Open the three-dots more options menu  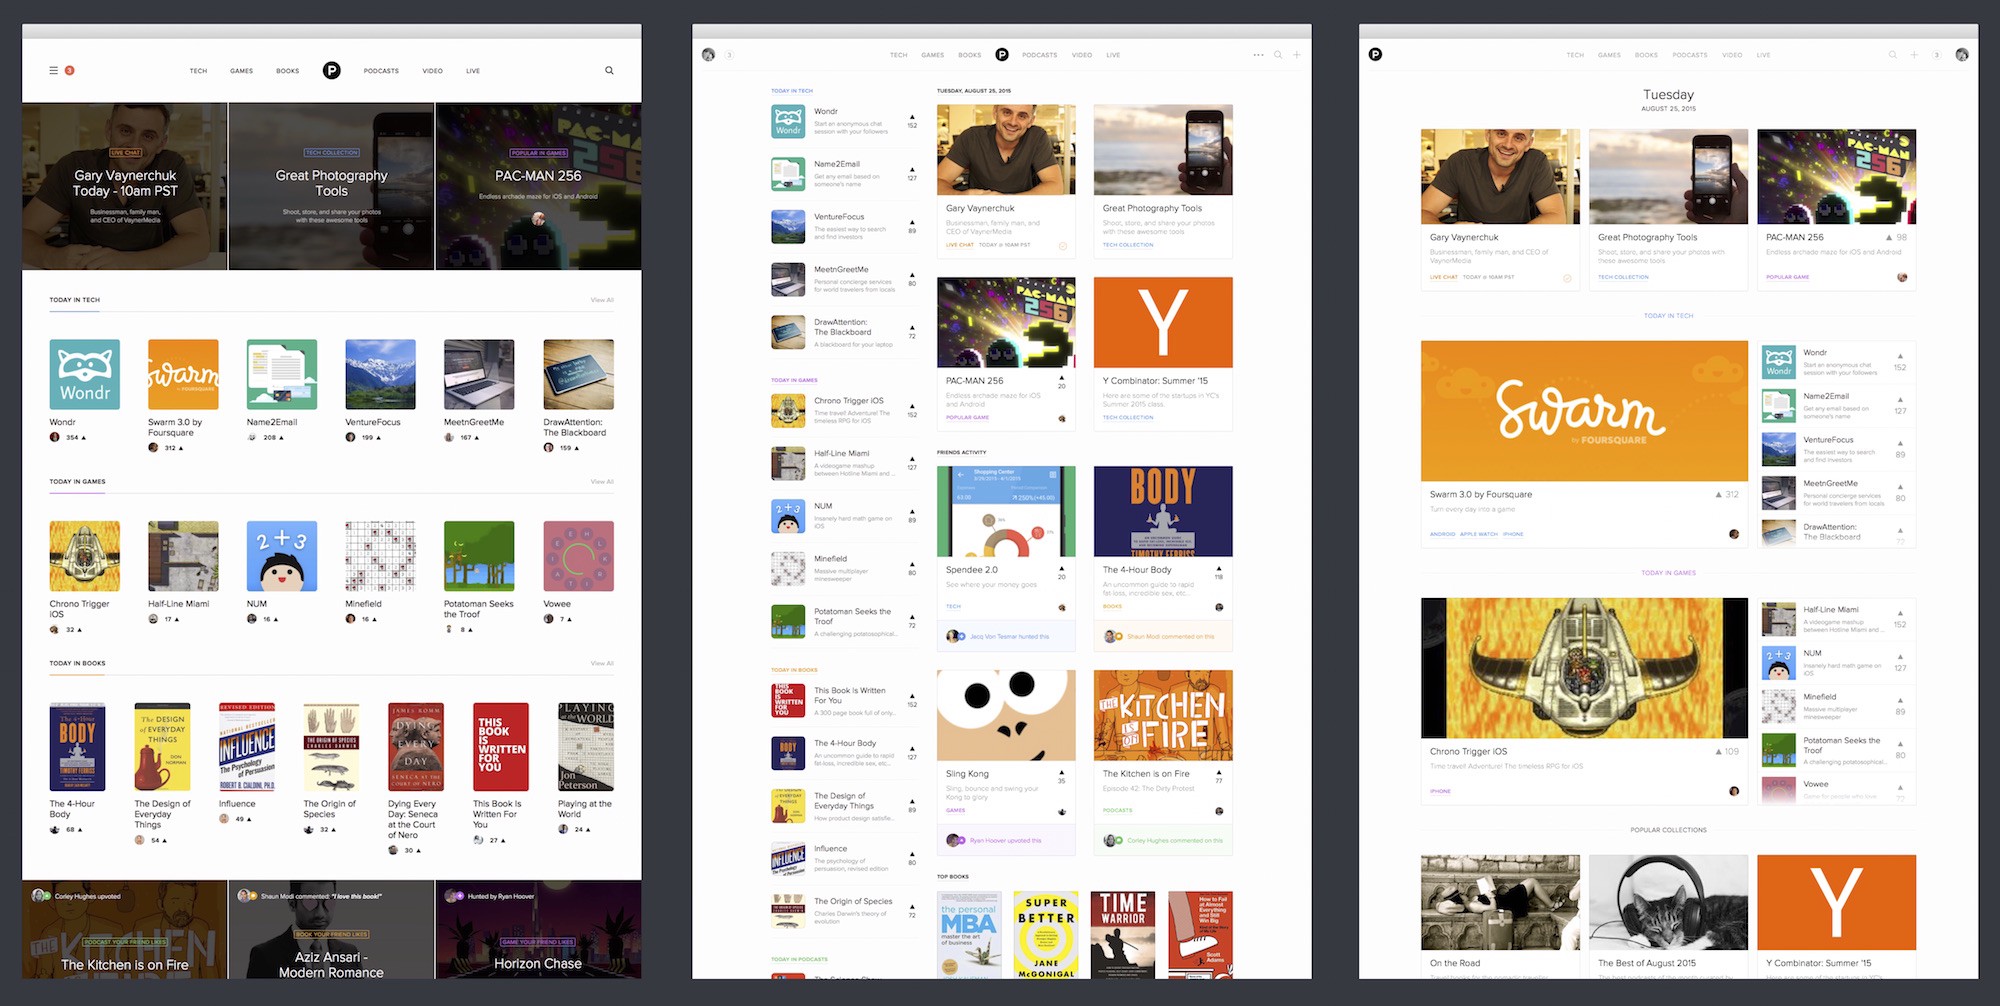tap(1258, 55)
